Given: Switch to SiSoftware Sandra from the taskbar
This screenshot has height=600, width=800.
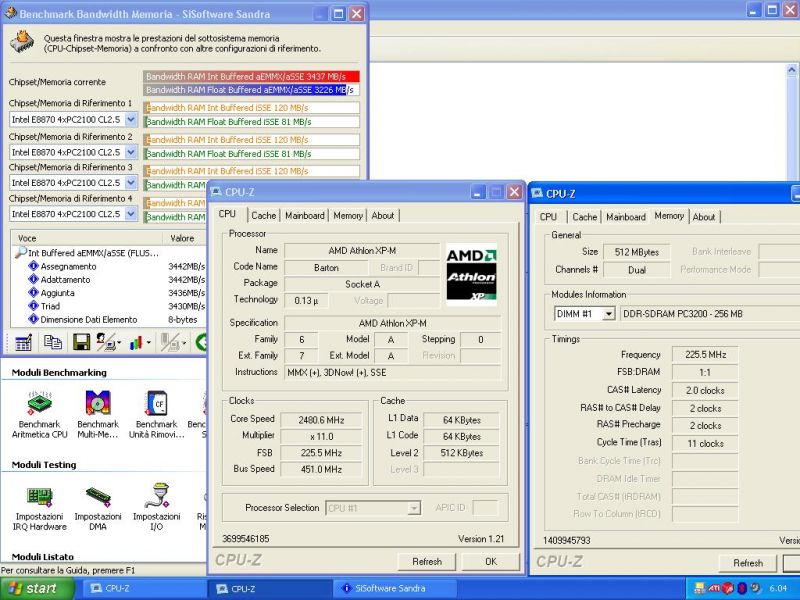Looking at the screenshot, I should coord(394,589).
